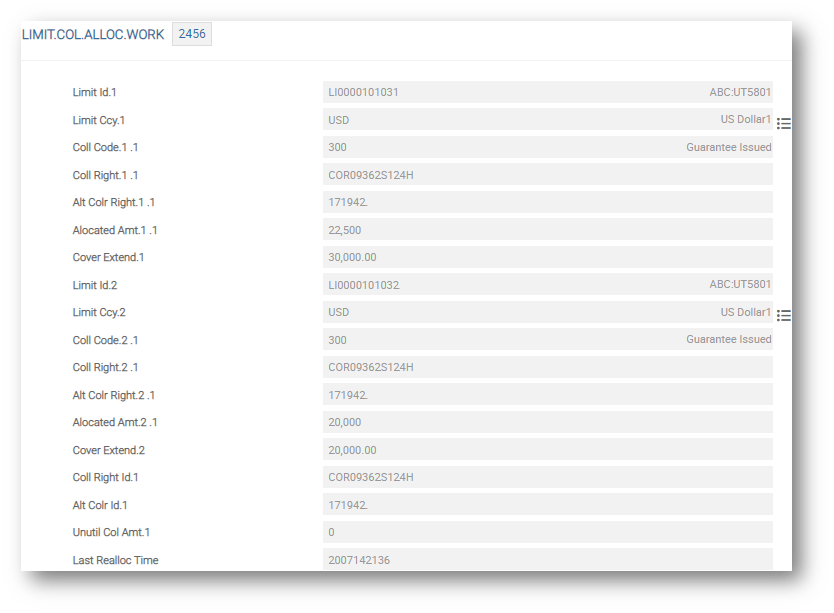Select the Coll Code.2.1 field
834x613 pixels.
pos(547,340)
